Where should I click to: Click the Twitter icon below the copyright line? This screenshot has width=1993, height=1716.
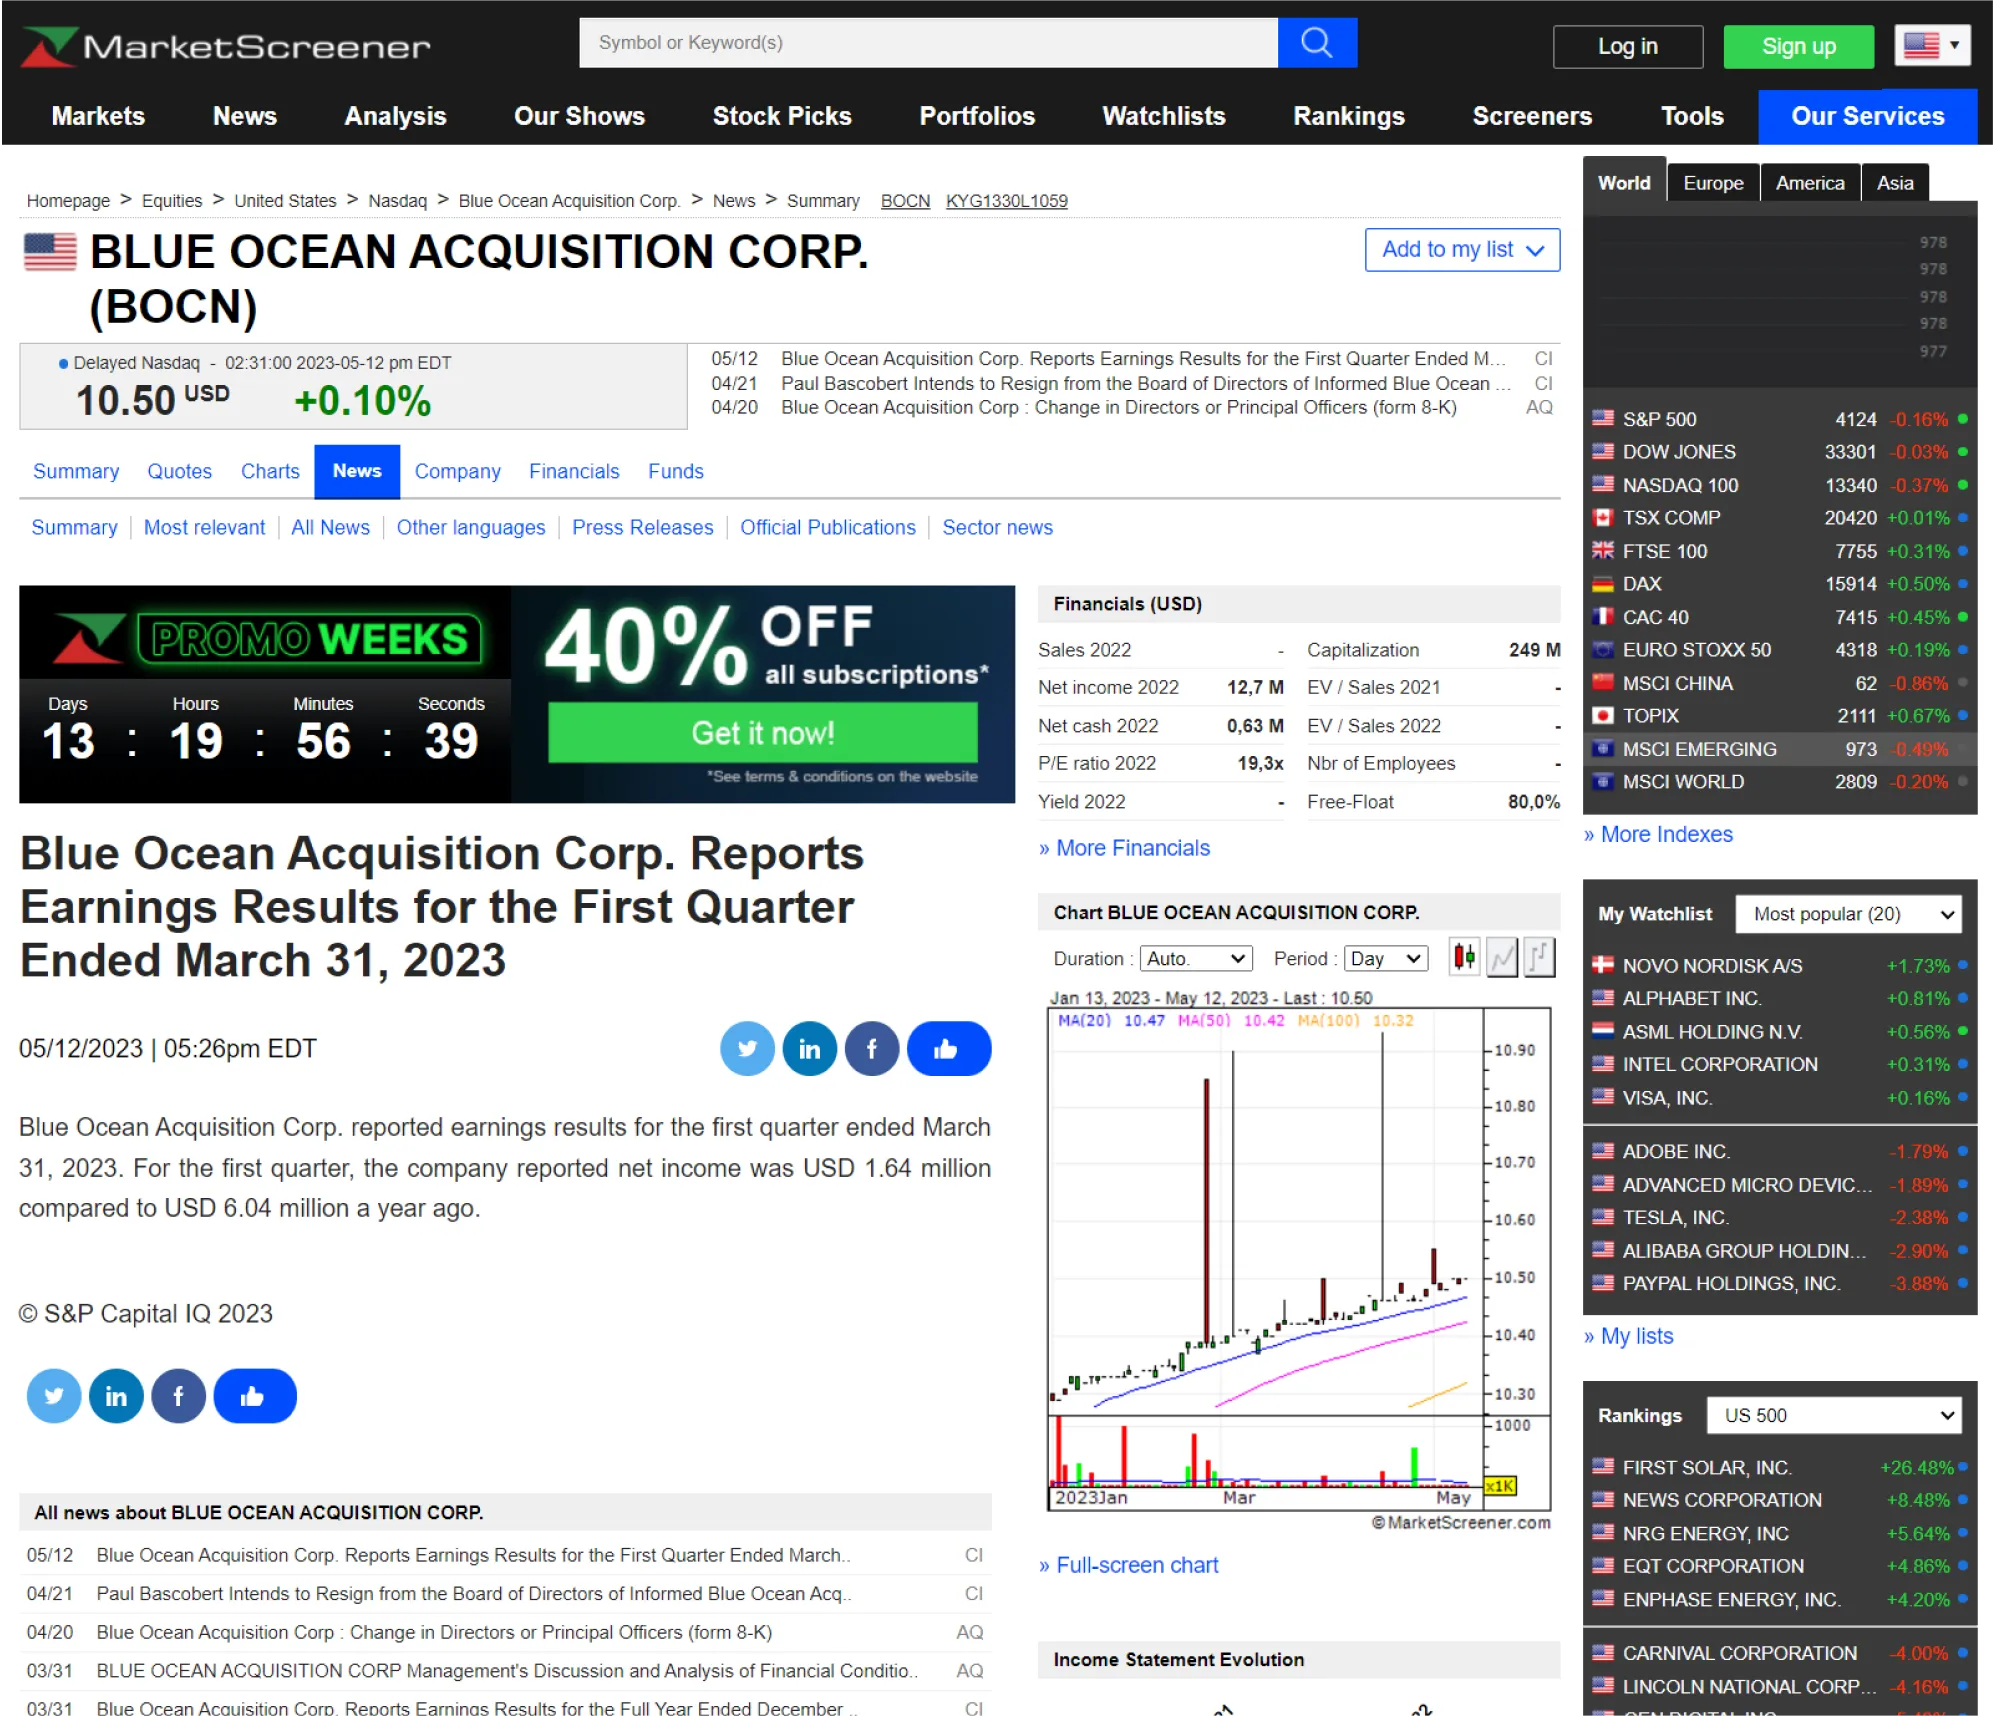click(54, 1395)
